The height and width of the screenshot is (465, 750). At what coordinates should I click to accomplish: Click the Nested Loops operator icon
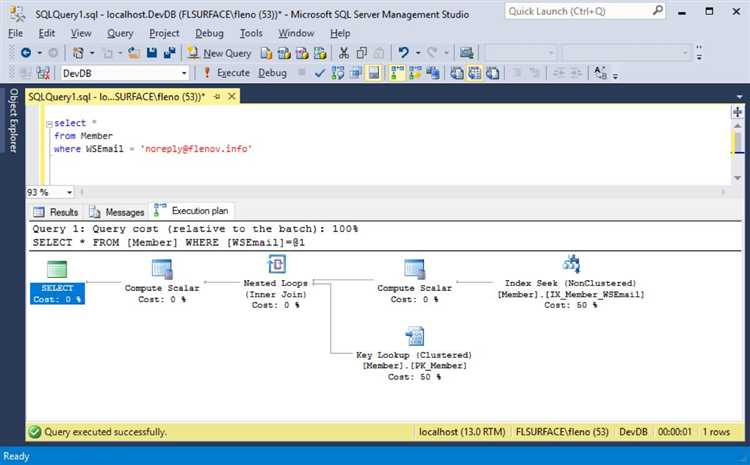point(277,265)
